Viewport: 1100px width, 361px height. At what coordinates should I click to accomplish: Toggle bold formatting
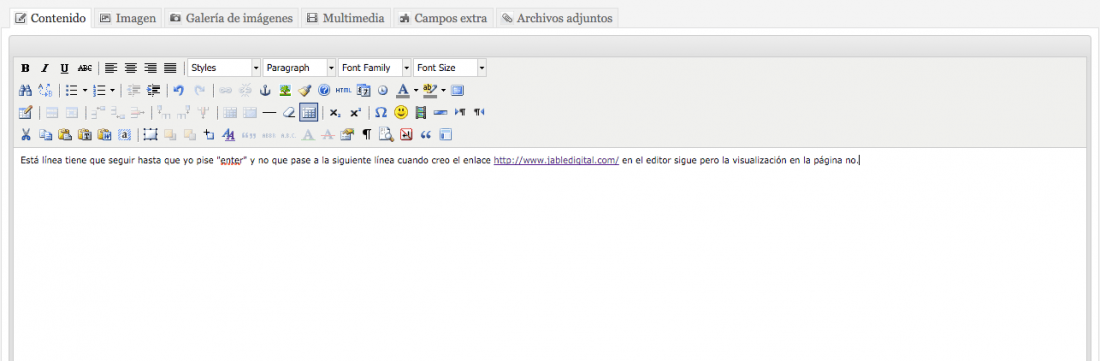pyautogui.click(x=25, y=68)
